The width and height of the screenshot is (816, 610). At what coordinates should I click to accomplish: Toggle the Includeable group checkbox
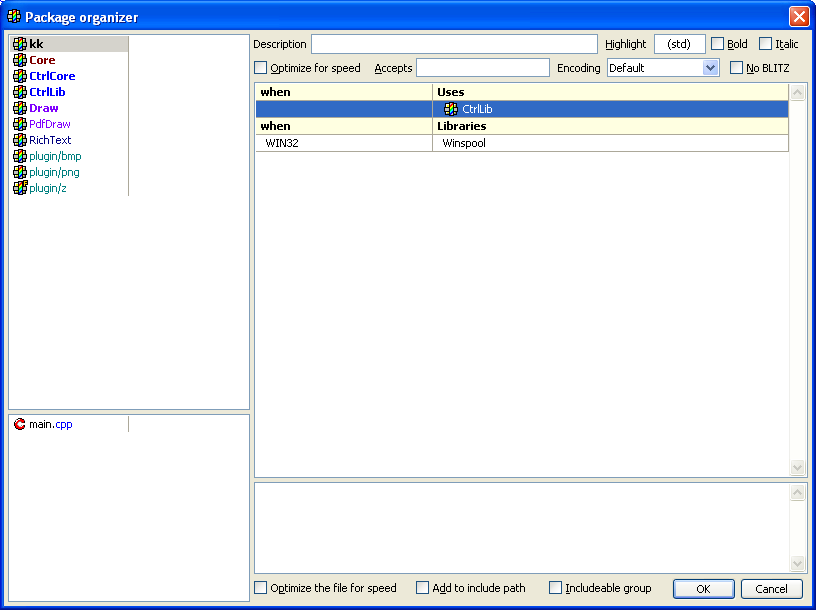tap(556, 588)
